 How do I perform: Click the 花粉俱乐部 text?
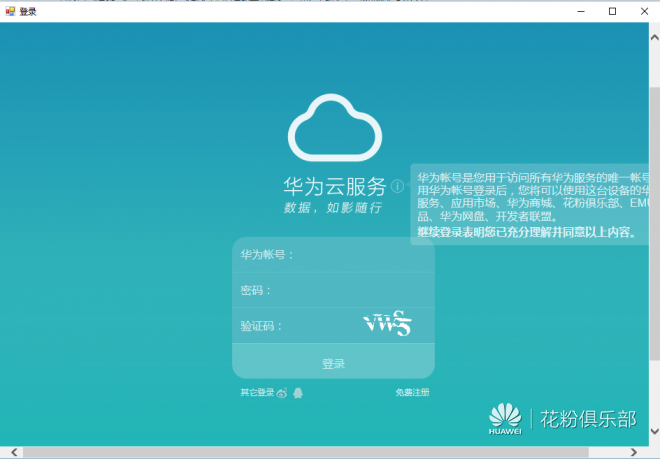pyautogui.click(x=588, y=419)
